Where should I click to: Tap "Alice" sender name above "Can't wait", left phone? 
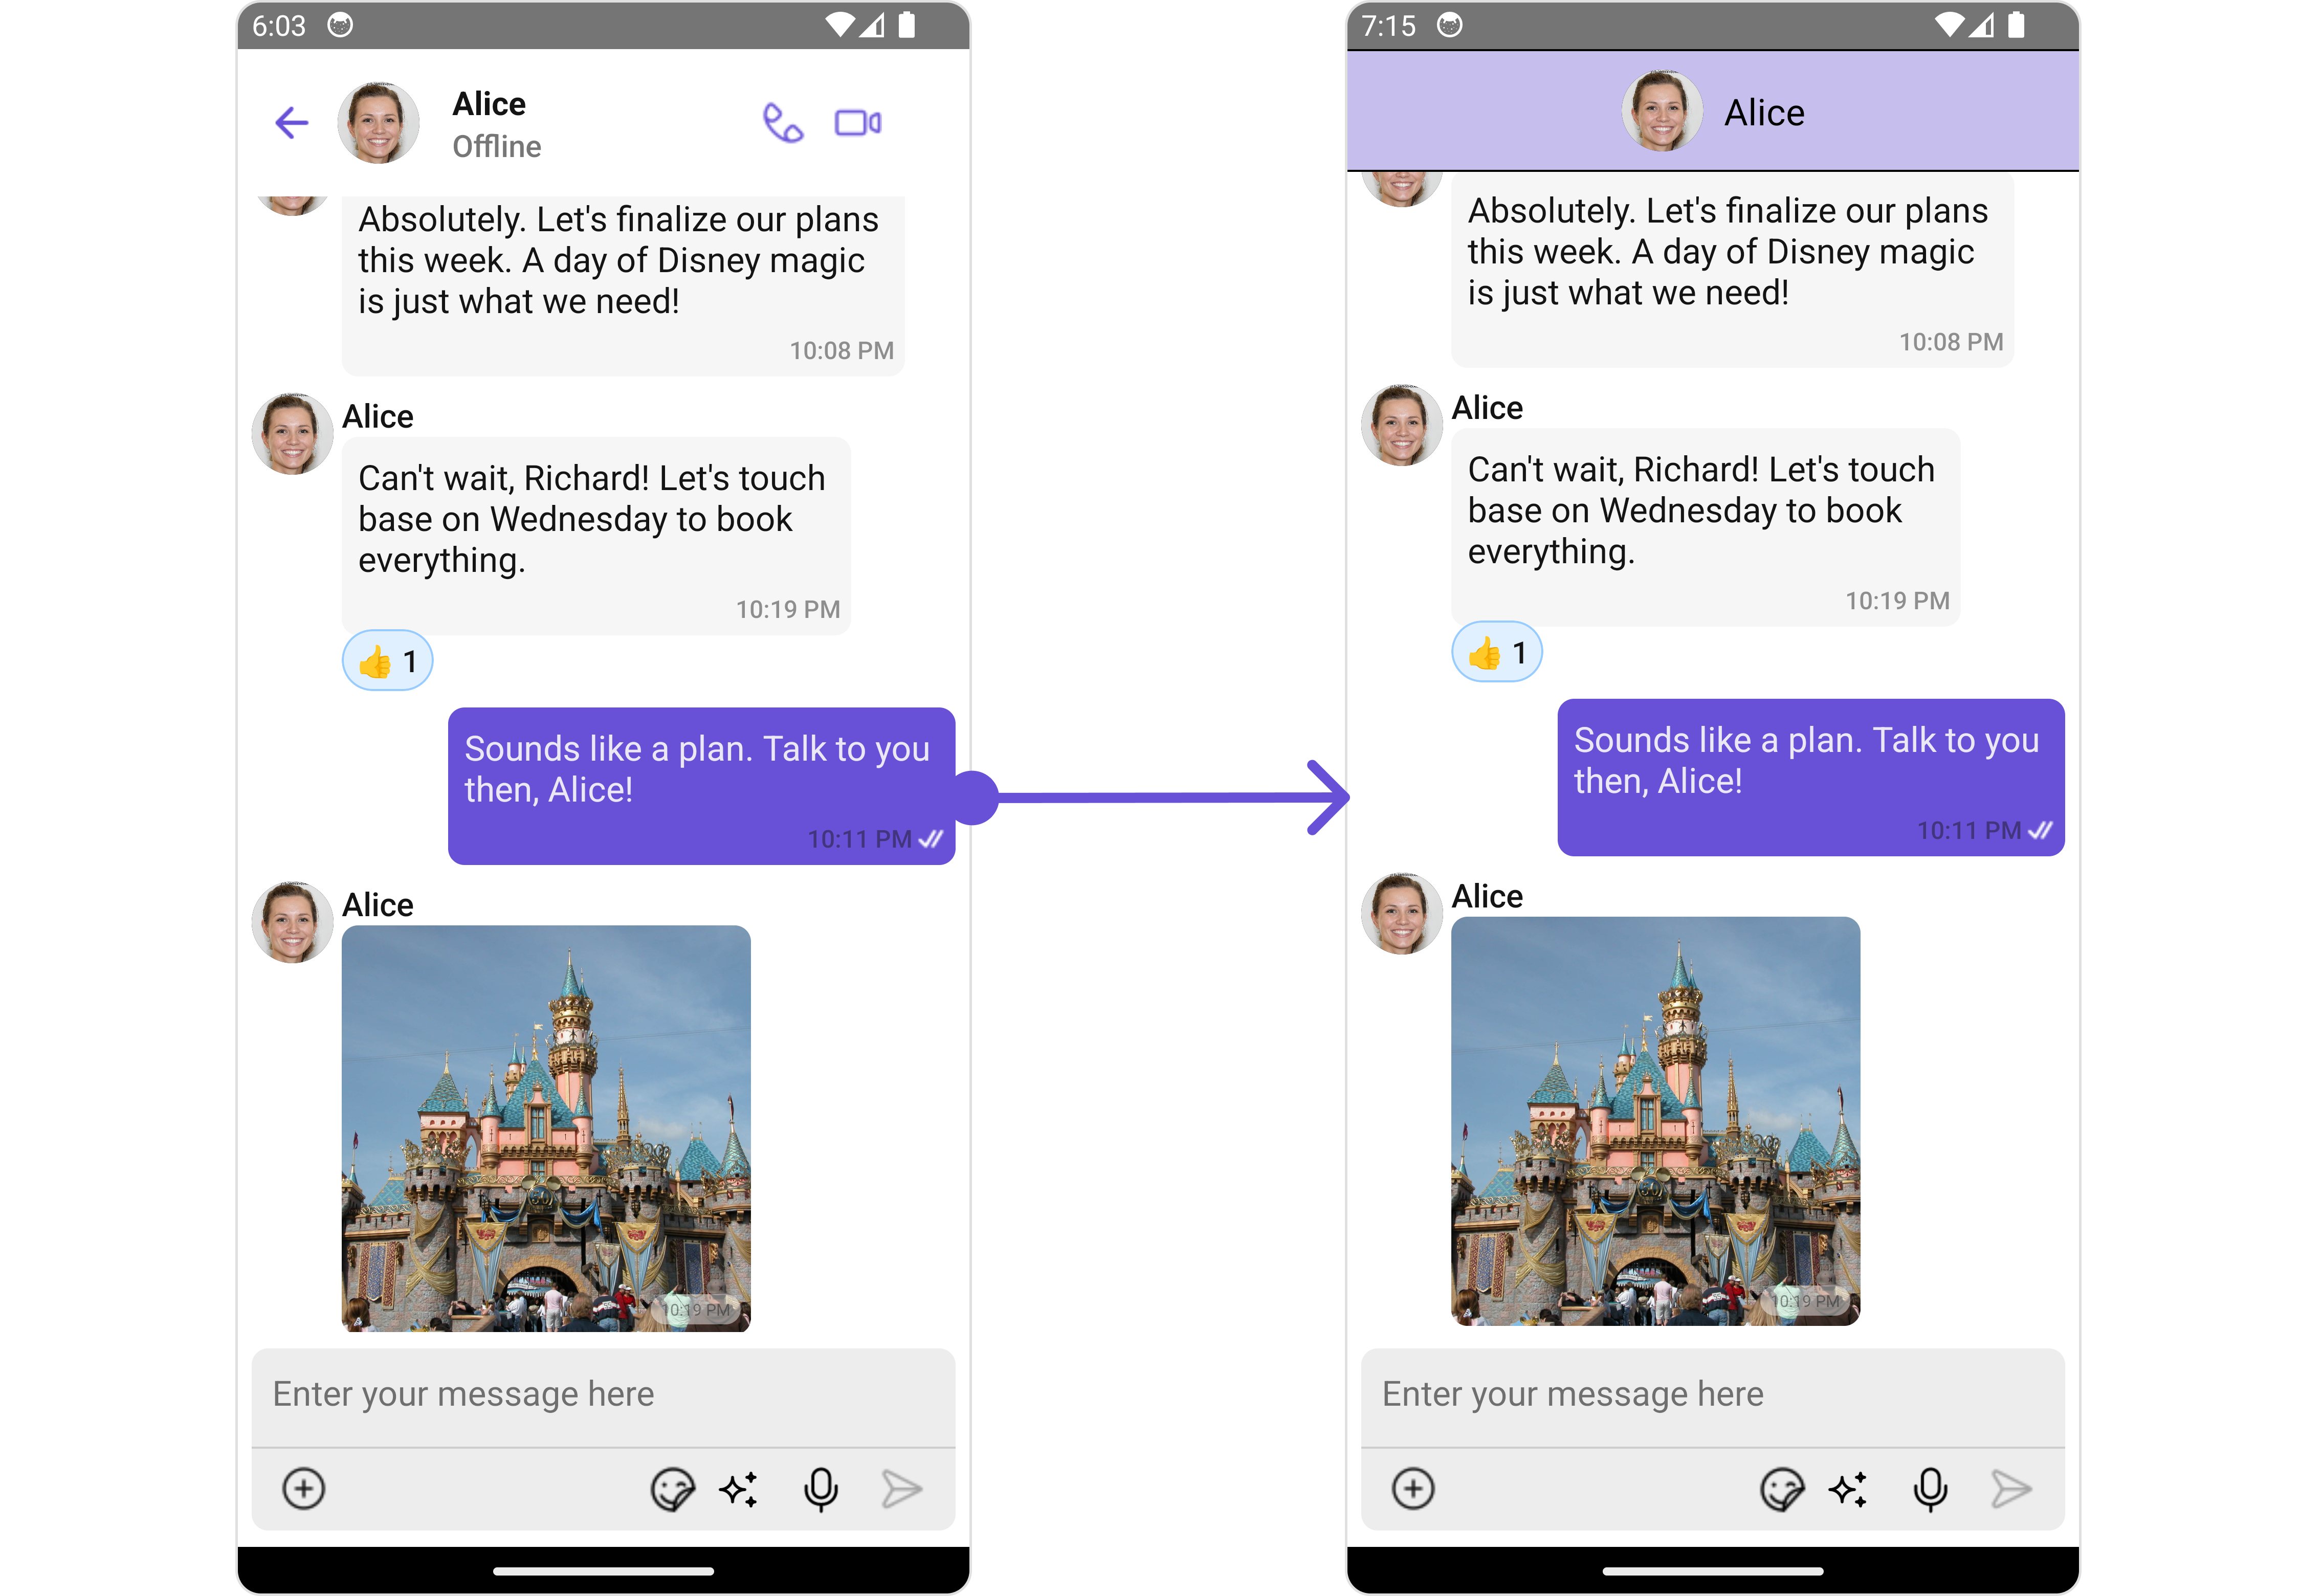click(x=378, y=416)
